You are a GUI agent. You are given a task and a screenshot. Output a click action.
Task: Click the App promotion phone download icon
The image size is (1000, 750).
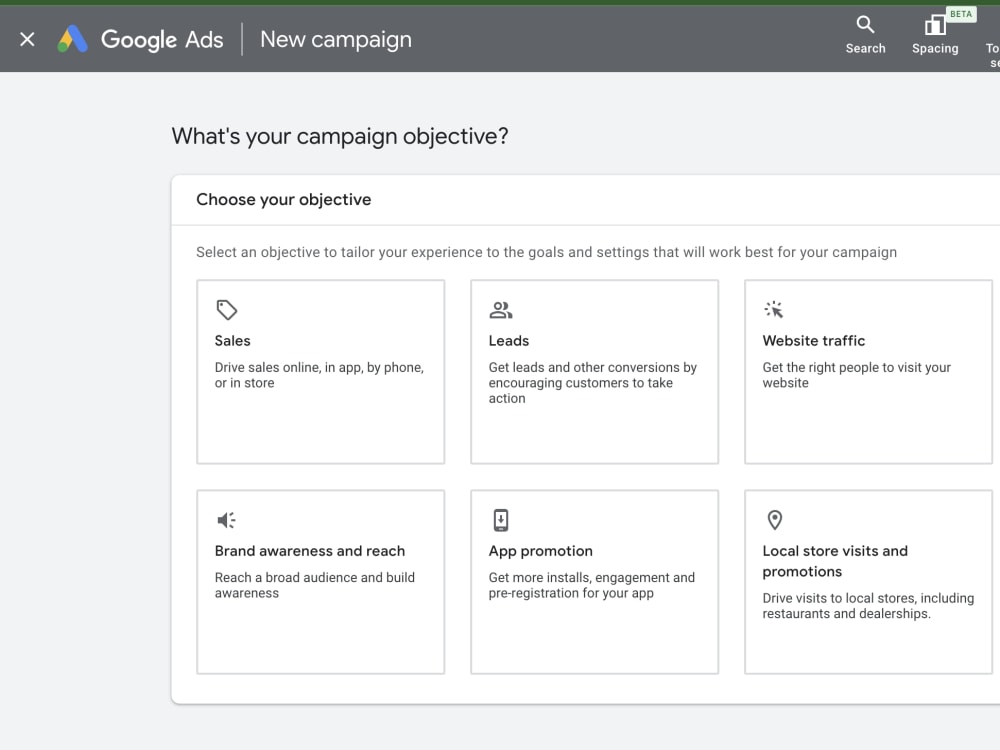[501, 520]
